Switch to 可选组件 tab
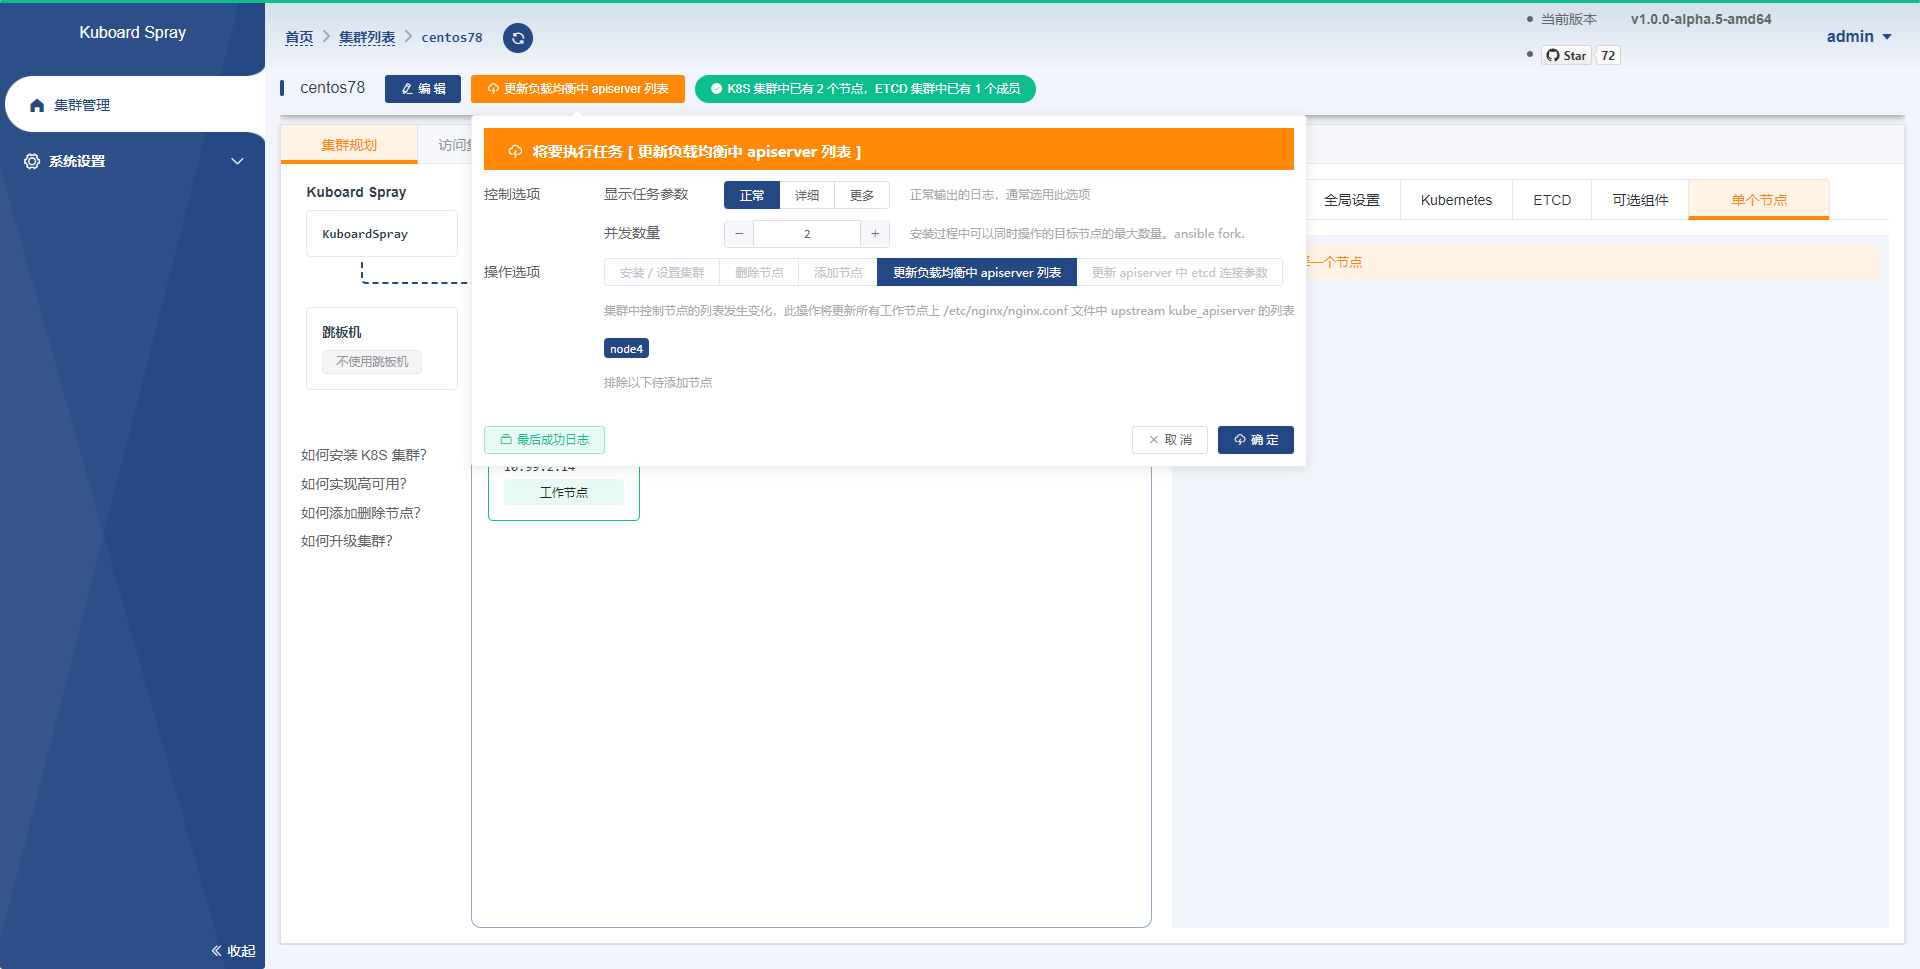This screenshot has width=1920, height=969. point(1640,200)
